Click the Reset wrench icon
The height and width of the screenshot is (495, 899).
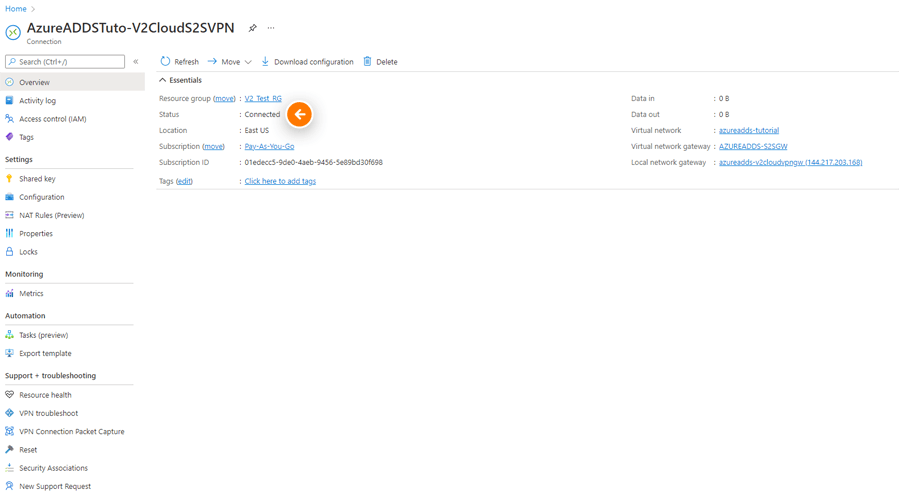pyautogui.click(x=9, y=450)
